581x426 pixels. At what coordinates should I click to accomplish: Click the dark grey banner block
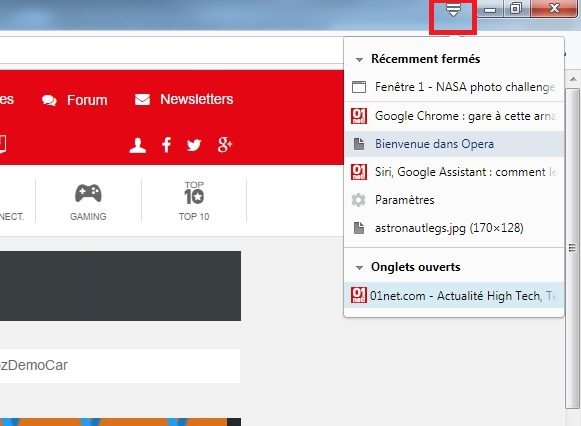click(x=120, y=286)
